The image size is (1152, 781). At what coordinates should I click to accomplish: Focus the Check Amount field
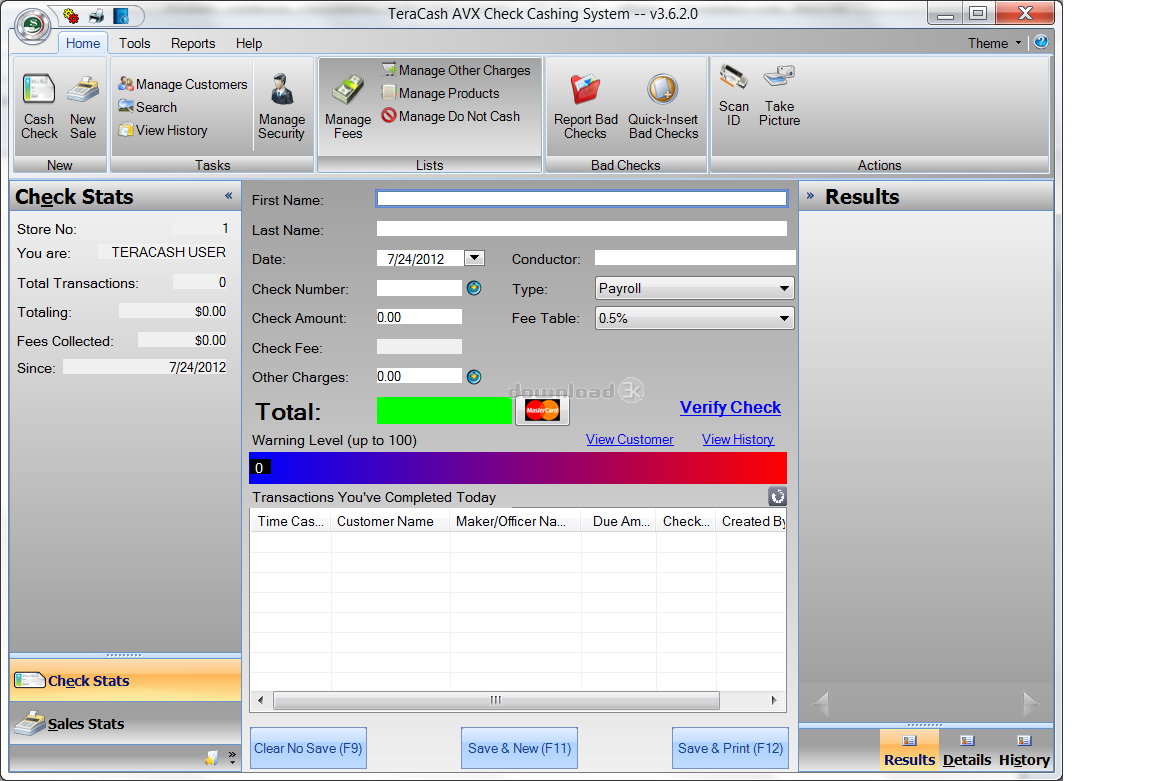419,317
